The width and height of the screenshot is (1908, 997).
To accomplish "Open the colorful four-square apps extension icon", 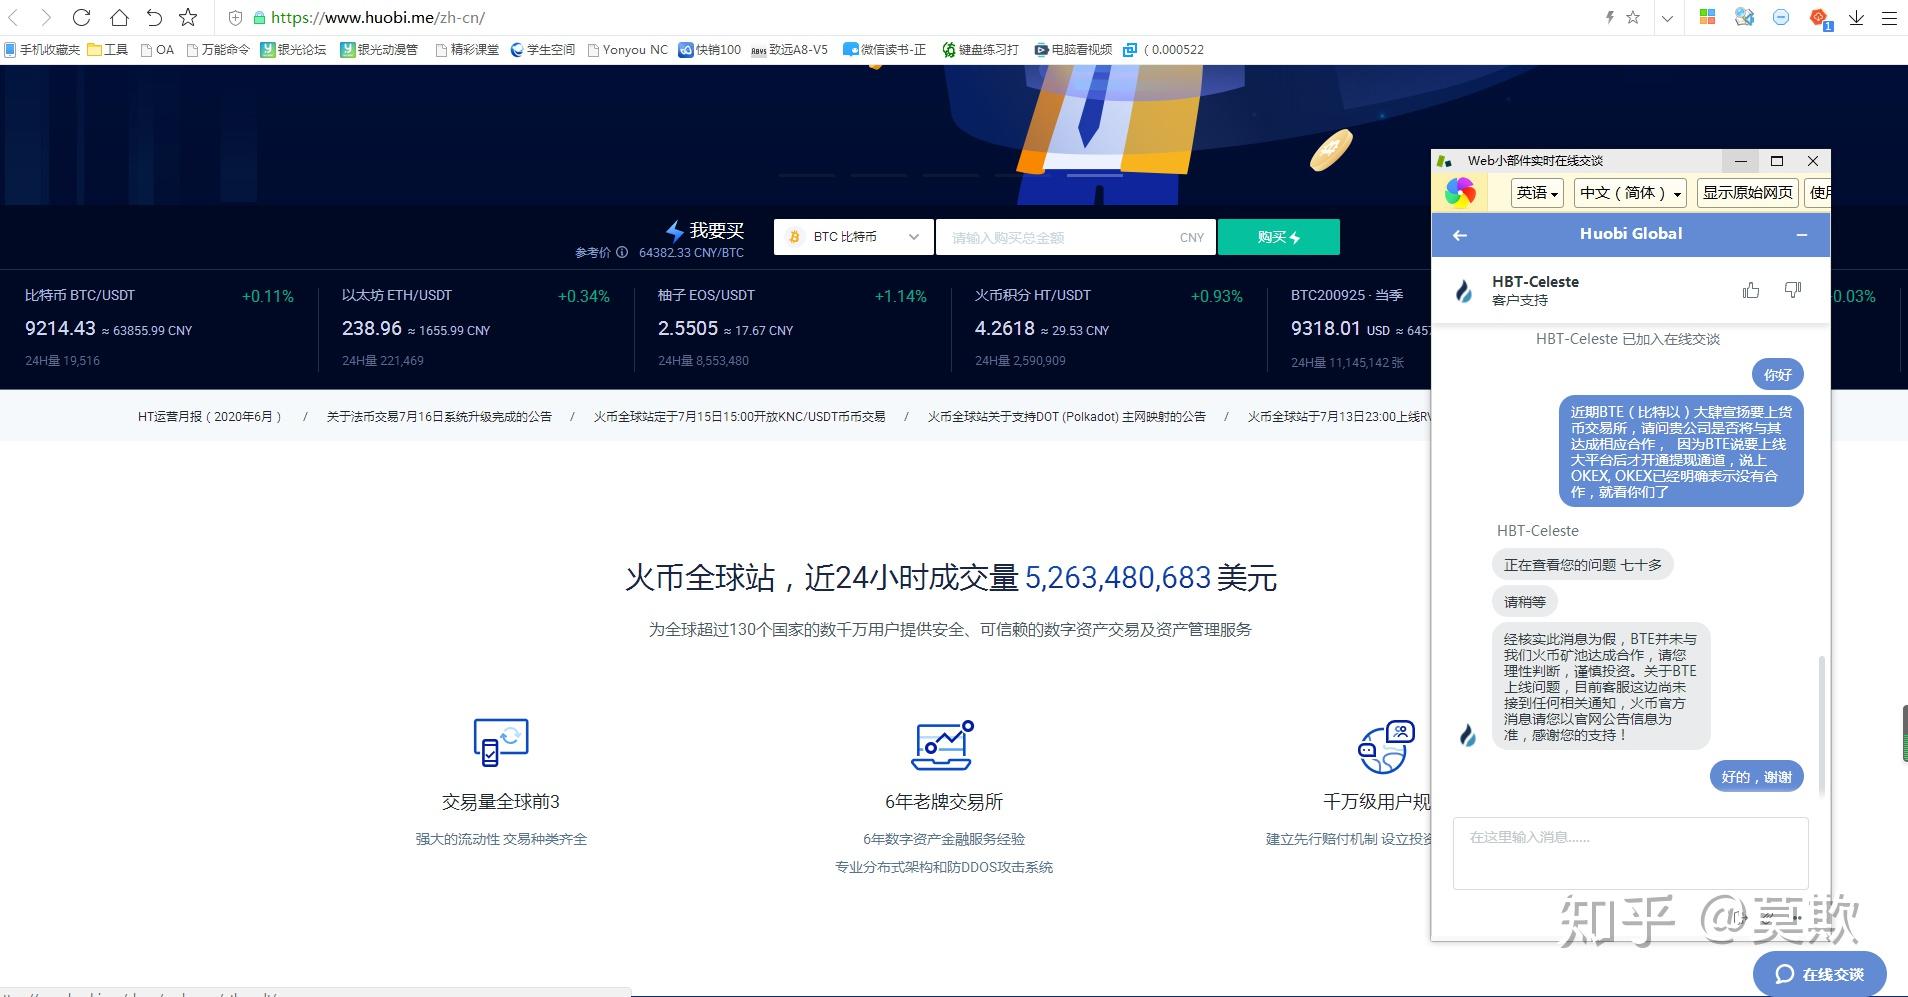I will point(1708,17).
